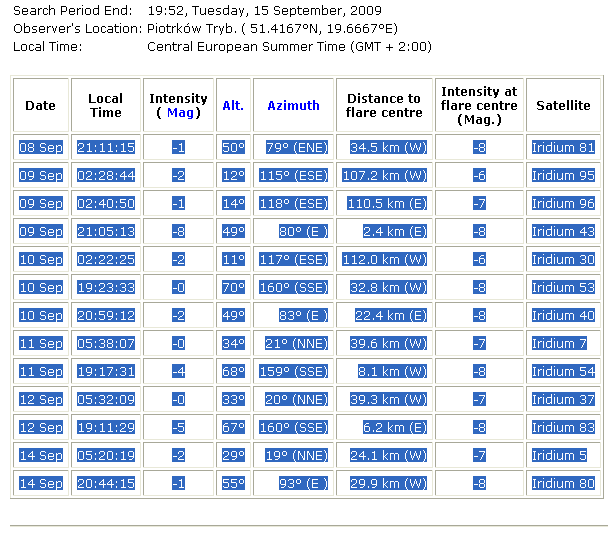Image resolution: width=613 pixels, height=533 pixels.
Task: Click azimuth value 118° (ESE)
Action: pyautogui.click(x=293, y=203)
